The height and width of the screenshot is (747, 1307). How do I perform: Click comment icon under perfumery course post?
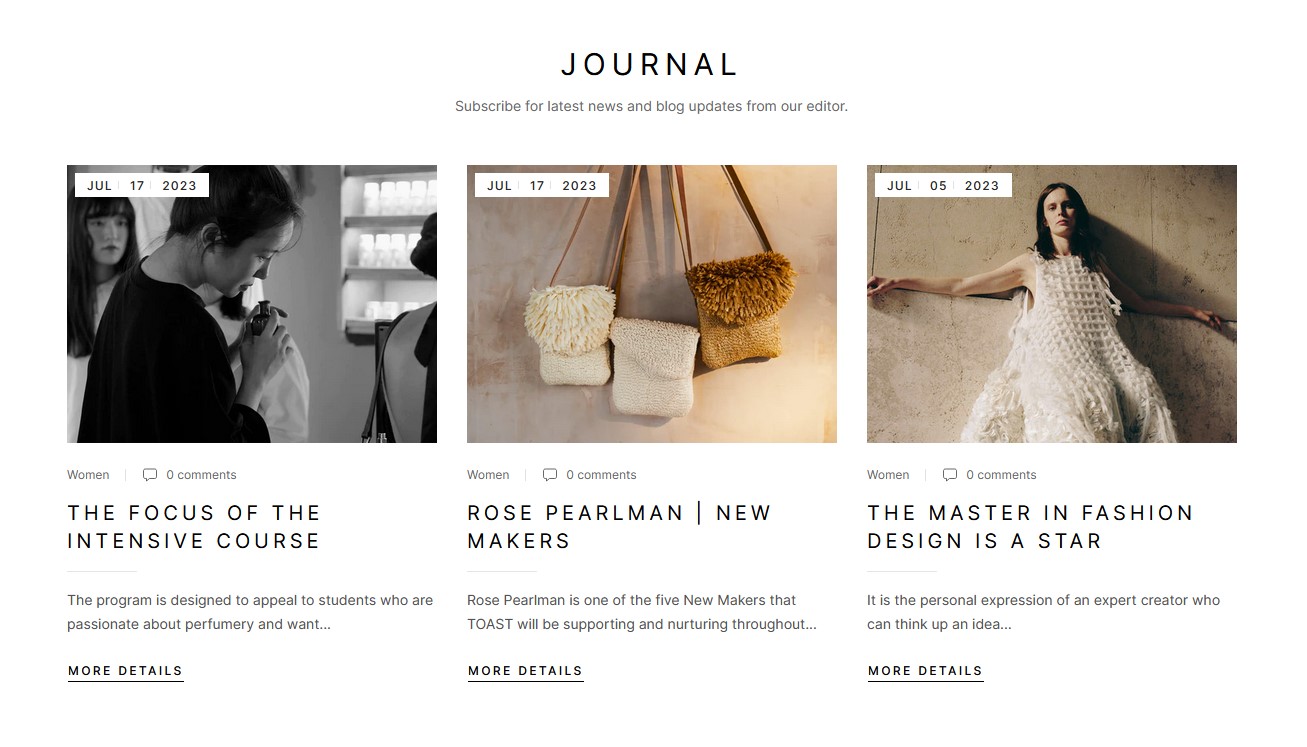150,475
